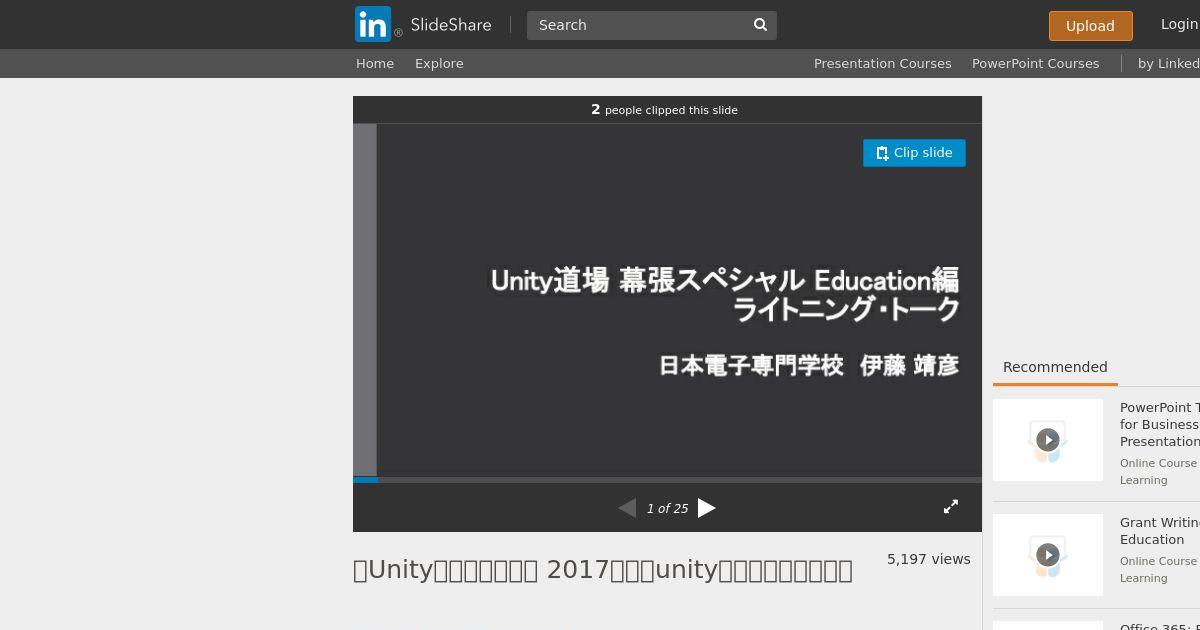This screenshot has height=630, width=1200.
Task: Click the Clip slide button
Action: tap(914, 153)
